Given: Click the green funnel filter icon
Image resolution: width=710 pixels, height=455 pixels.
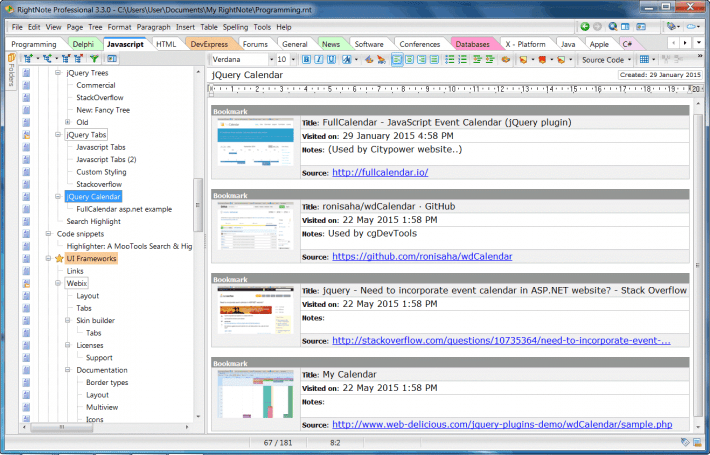Looking at the screenshot, I should 94,58.
